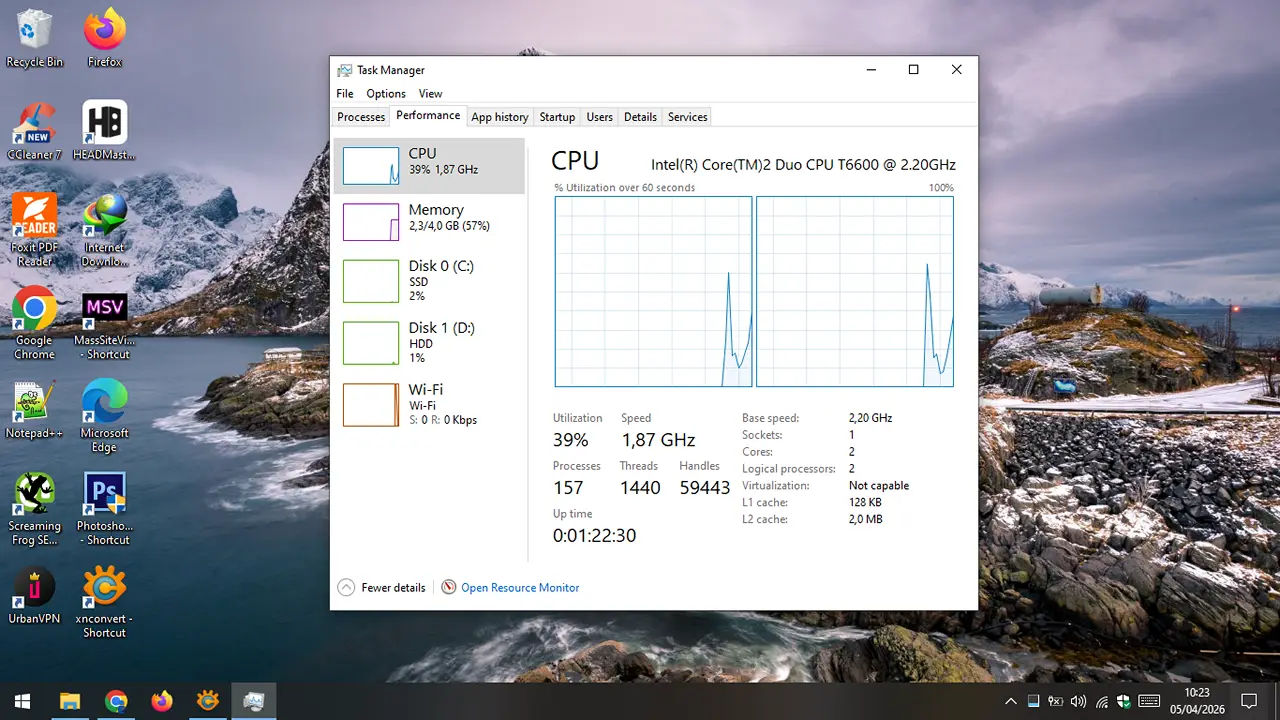The image size is (1280, 720).
Task: Switch to the Services tab
Action: pyautogui.click(x=688, y=117)
